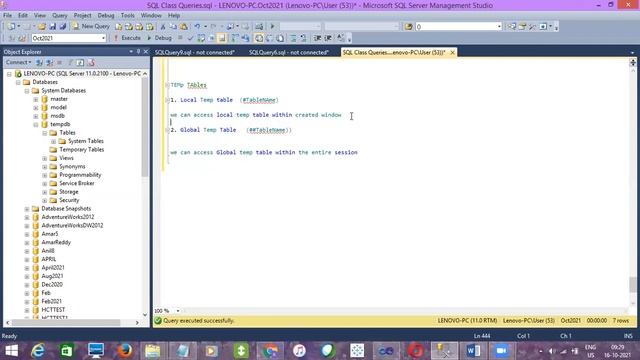
Task: Select the System Tables folder
Action: tap(86, 141)
